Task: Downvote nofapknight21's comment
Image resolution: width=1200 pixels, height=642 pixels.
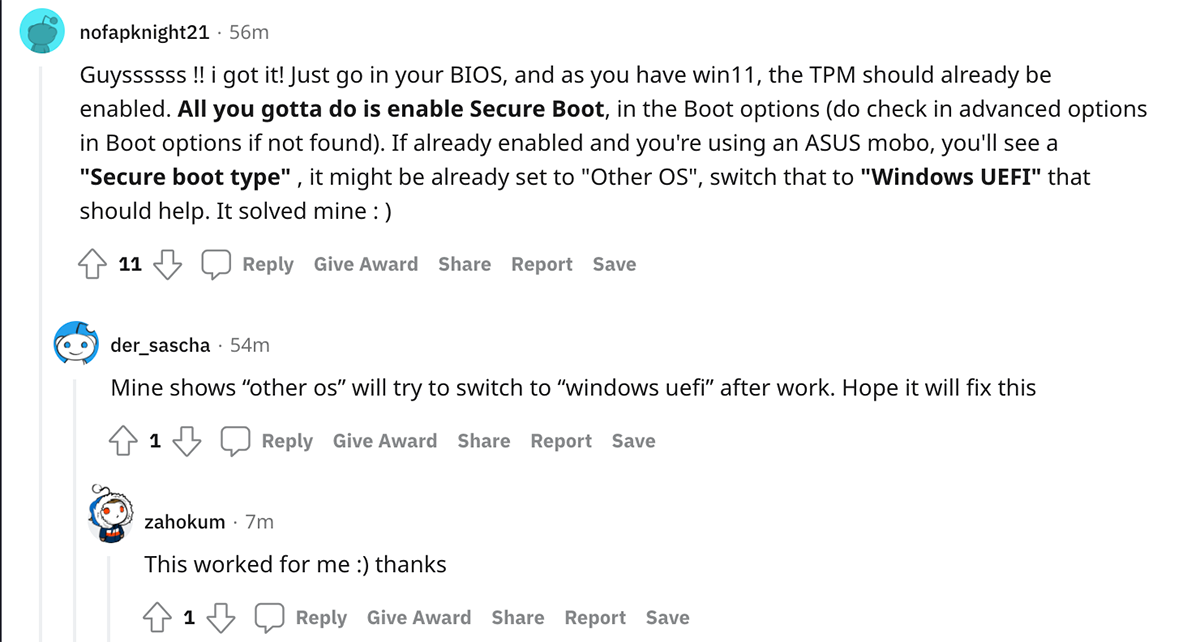Action: 169,265
